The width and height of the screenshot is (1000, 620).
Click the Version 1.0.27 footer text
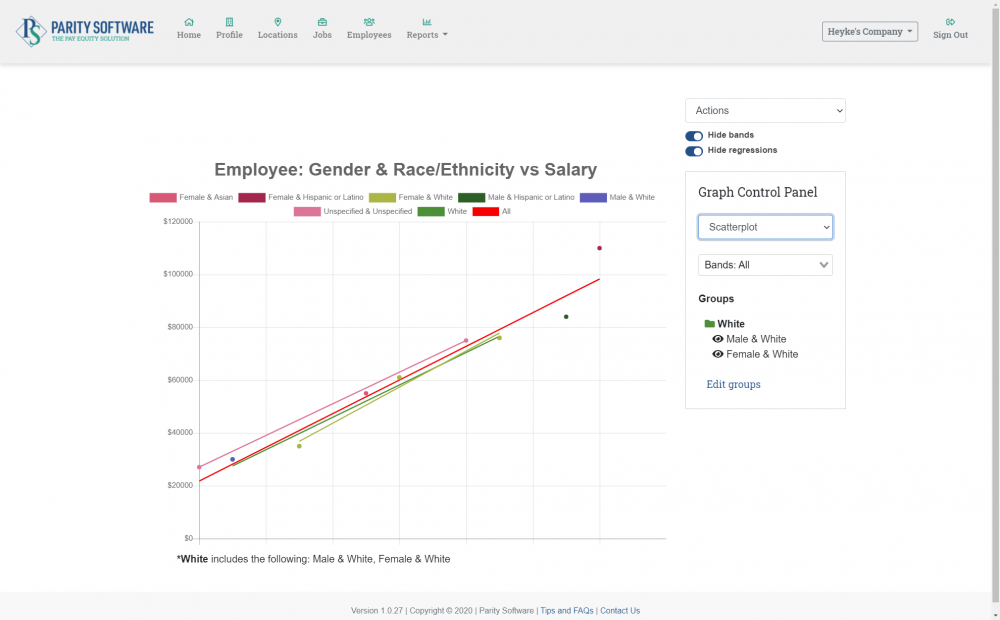point(377,610)
